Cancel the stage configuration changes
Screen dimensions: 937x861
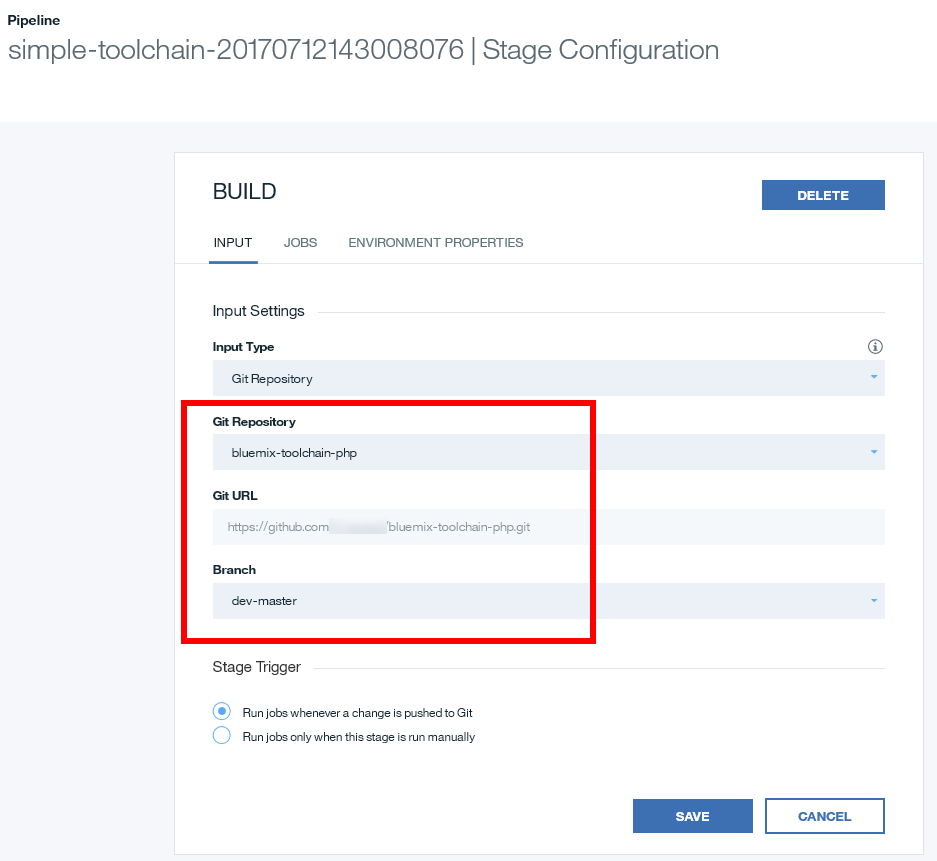coord(825,816)
